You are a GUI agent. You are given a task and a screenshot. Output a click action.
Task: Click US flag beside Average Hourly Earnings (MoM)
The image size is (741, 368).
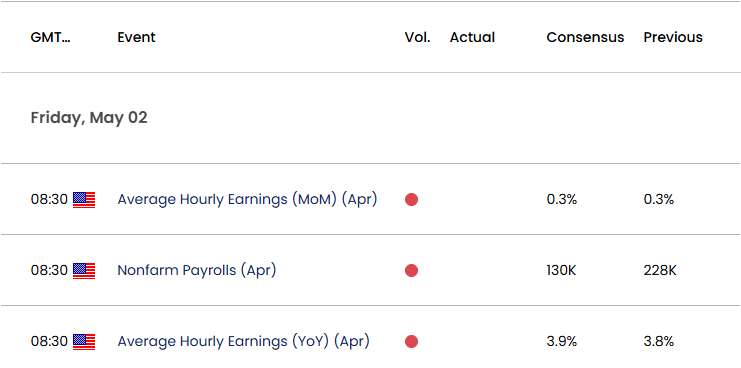pyautogui.click(x=84, y=200)
